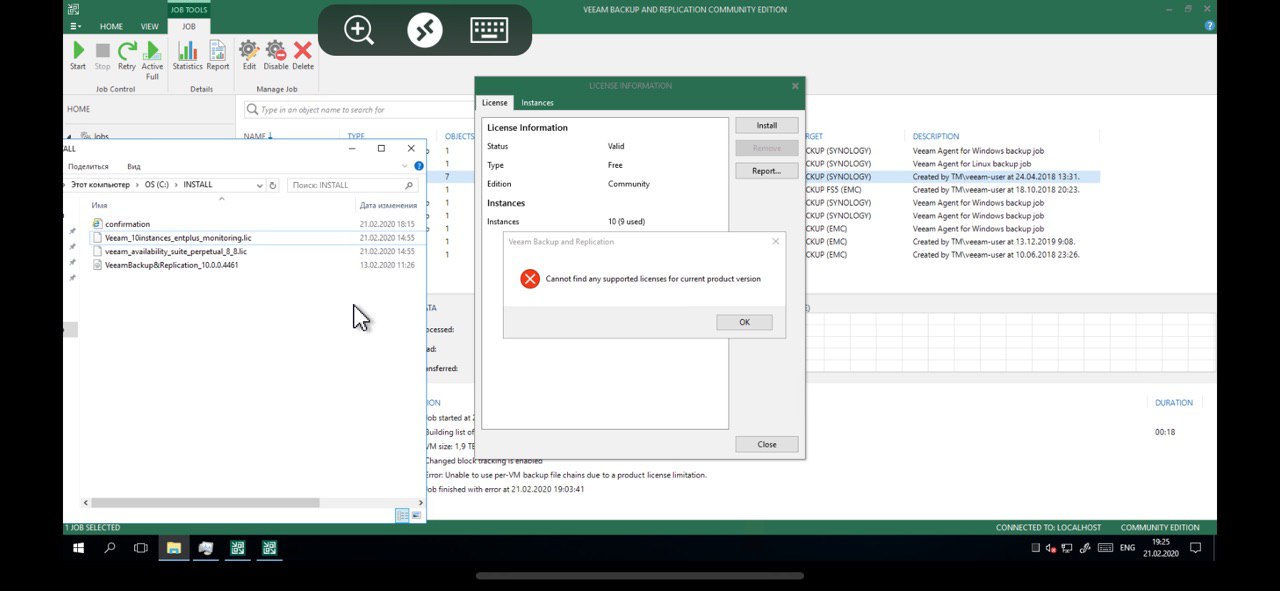Click the Start job icon
Viewport: 1280px width, 591px height.
[x=78, y=52]
